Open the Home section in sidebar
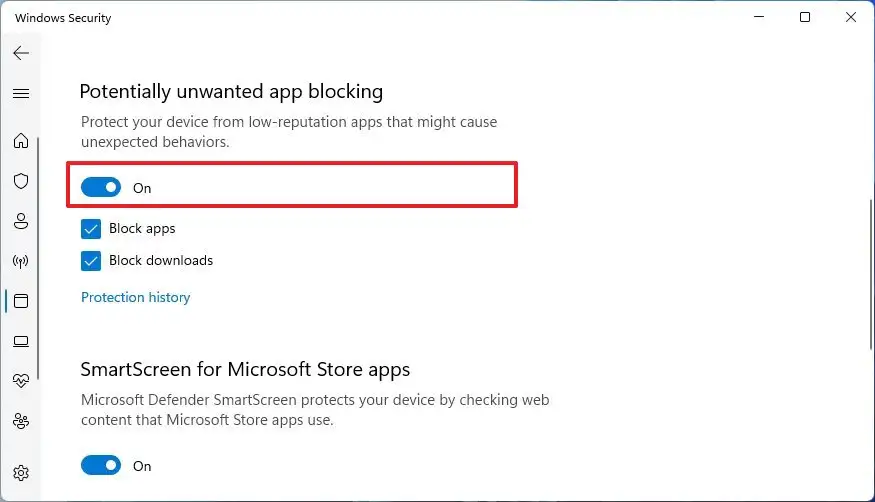875x502 pixels. click(20, 140)
